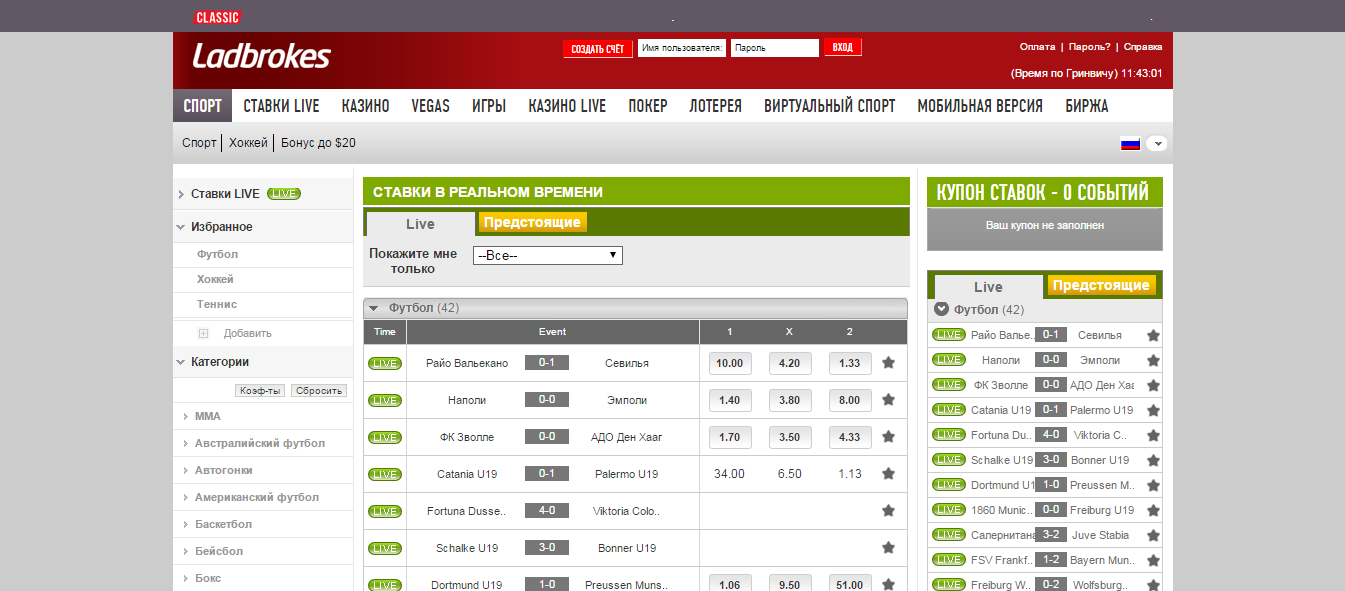Star the Fortuna Dusse.. match in main table

pos(888,511)
